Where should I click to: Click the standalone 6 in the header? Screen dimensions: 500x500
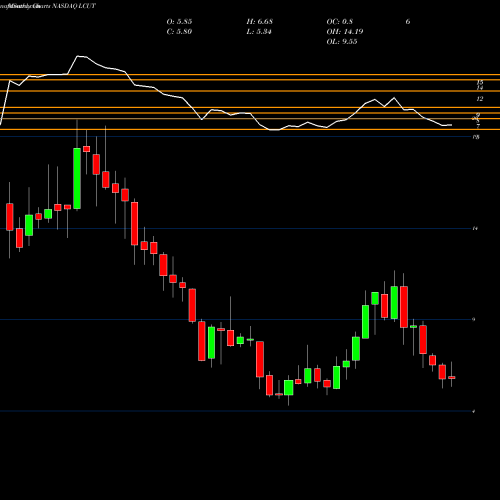point(408,22)
